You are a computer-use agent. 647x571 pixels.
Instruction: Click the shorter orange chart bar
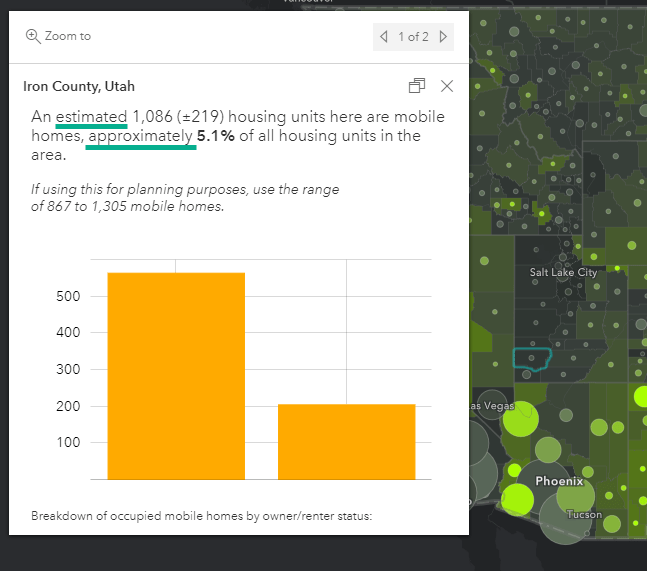pos(346,441)
